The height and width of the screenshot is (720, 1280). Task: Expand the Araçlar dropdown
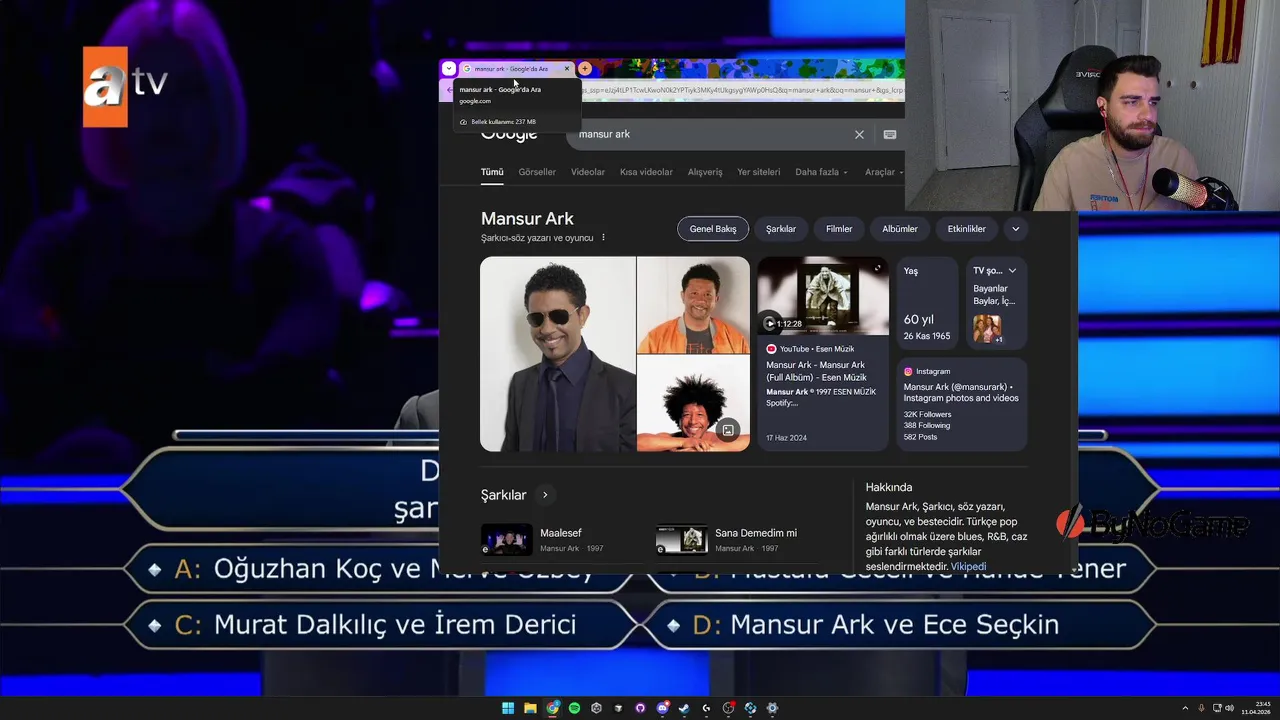(883, 172)
